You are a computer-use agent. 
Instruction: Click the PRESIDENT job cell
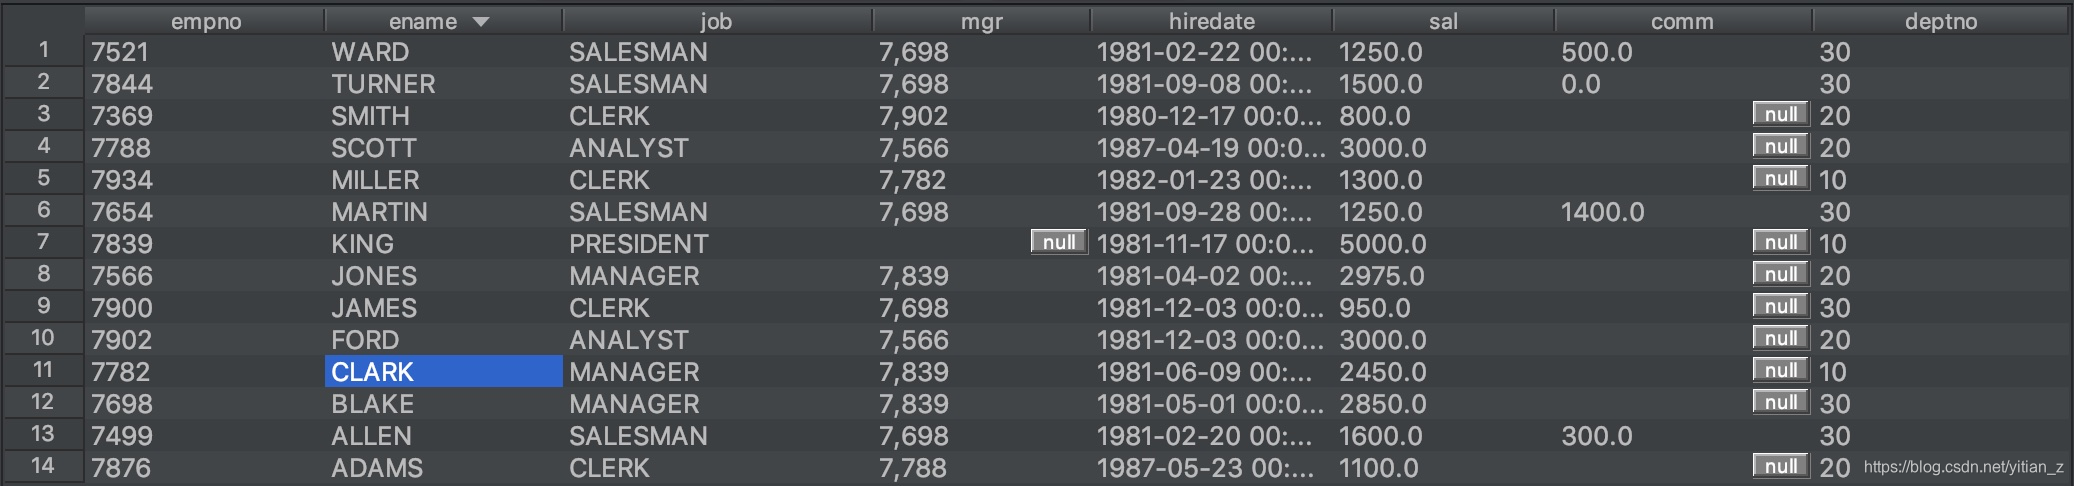click(x=717, y=243)
